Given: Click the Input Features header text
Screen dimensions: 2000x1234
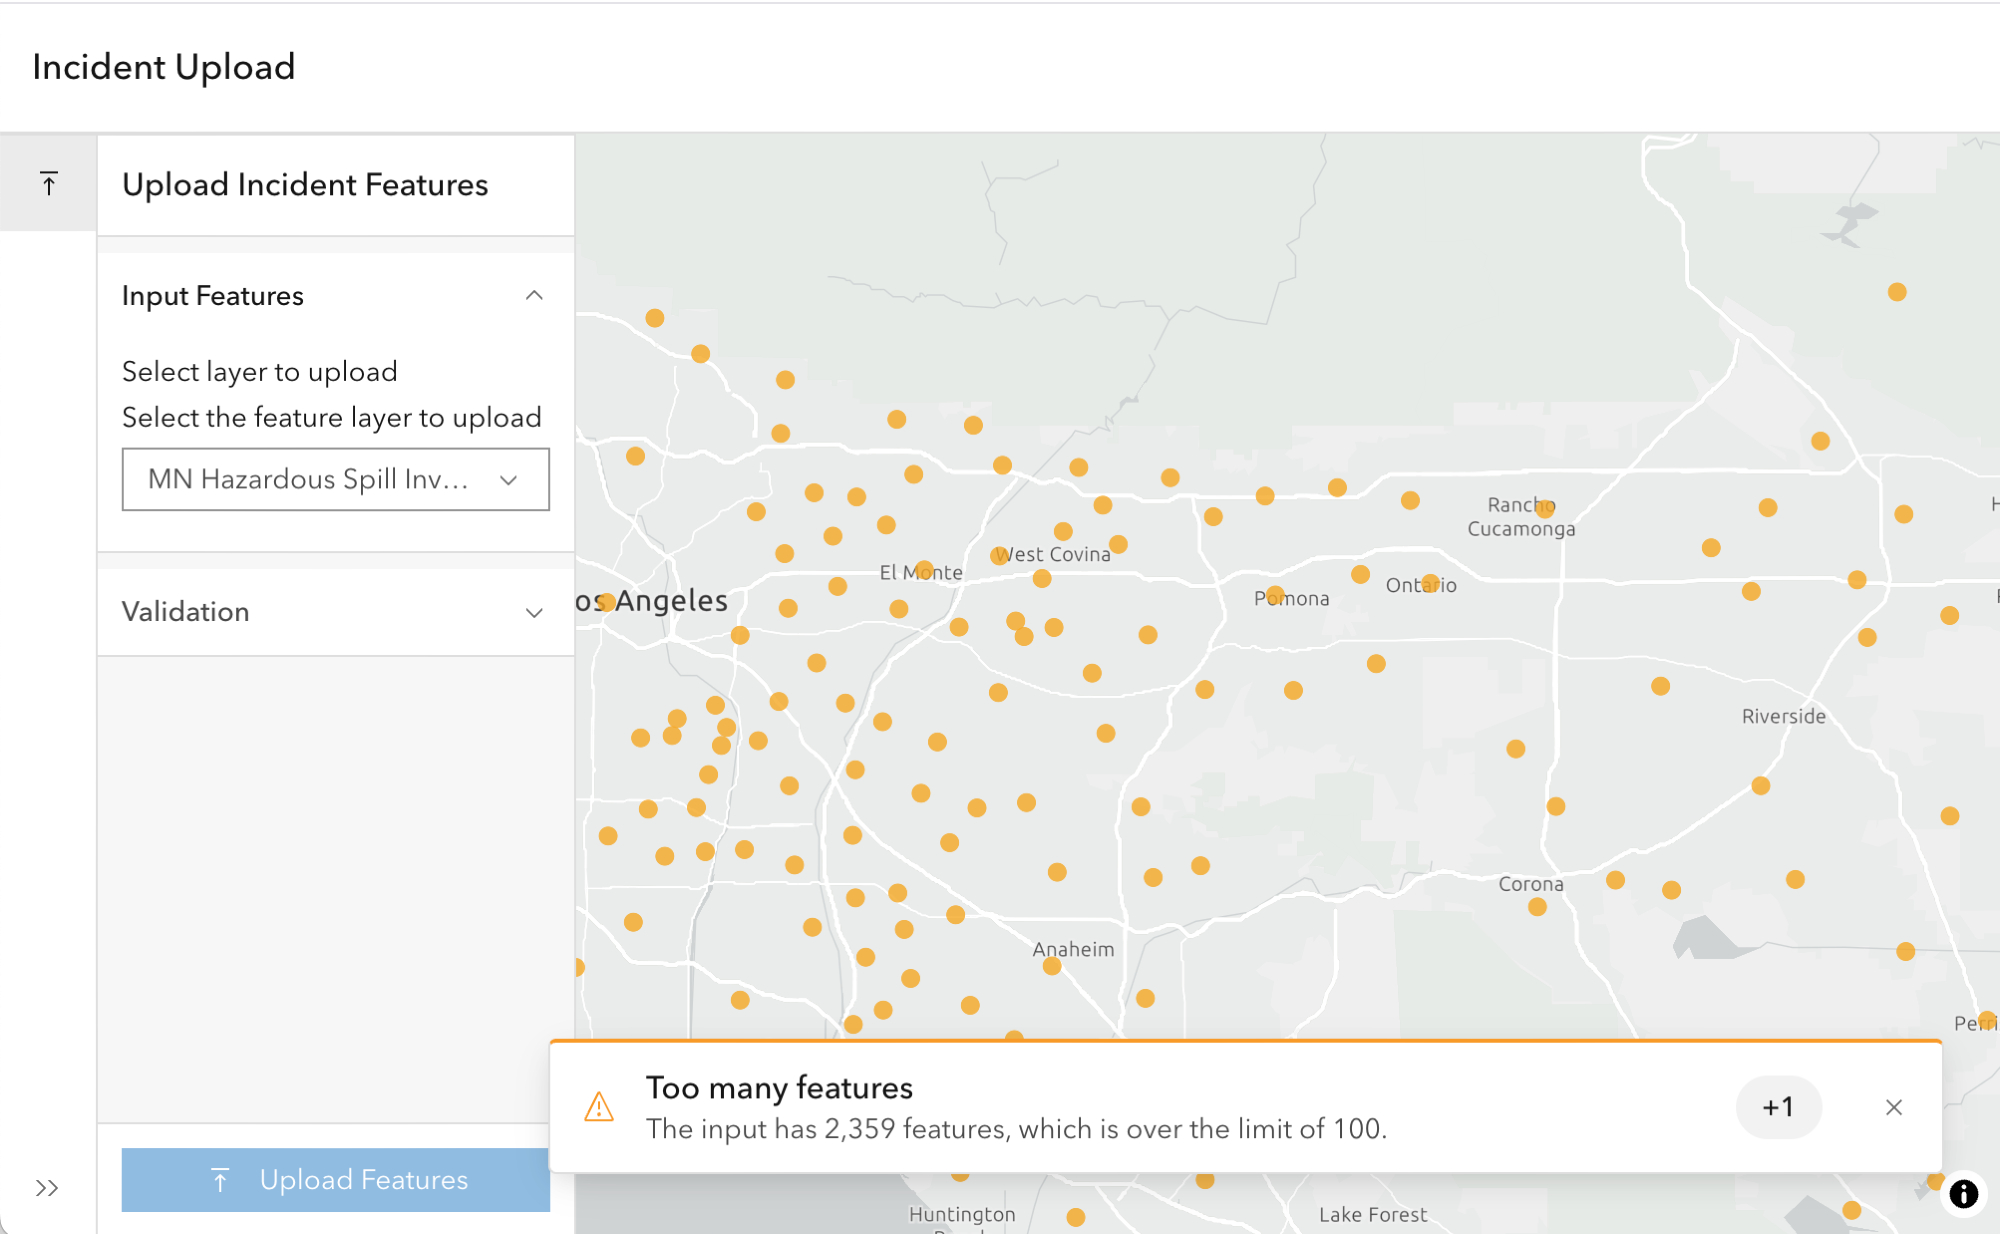Looking at the screenshot, I should [x=213, y=296].
